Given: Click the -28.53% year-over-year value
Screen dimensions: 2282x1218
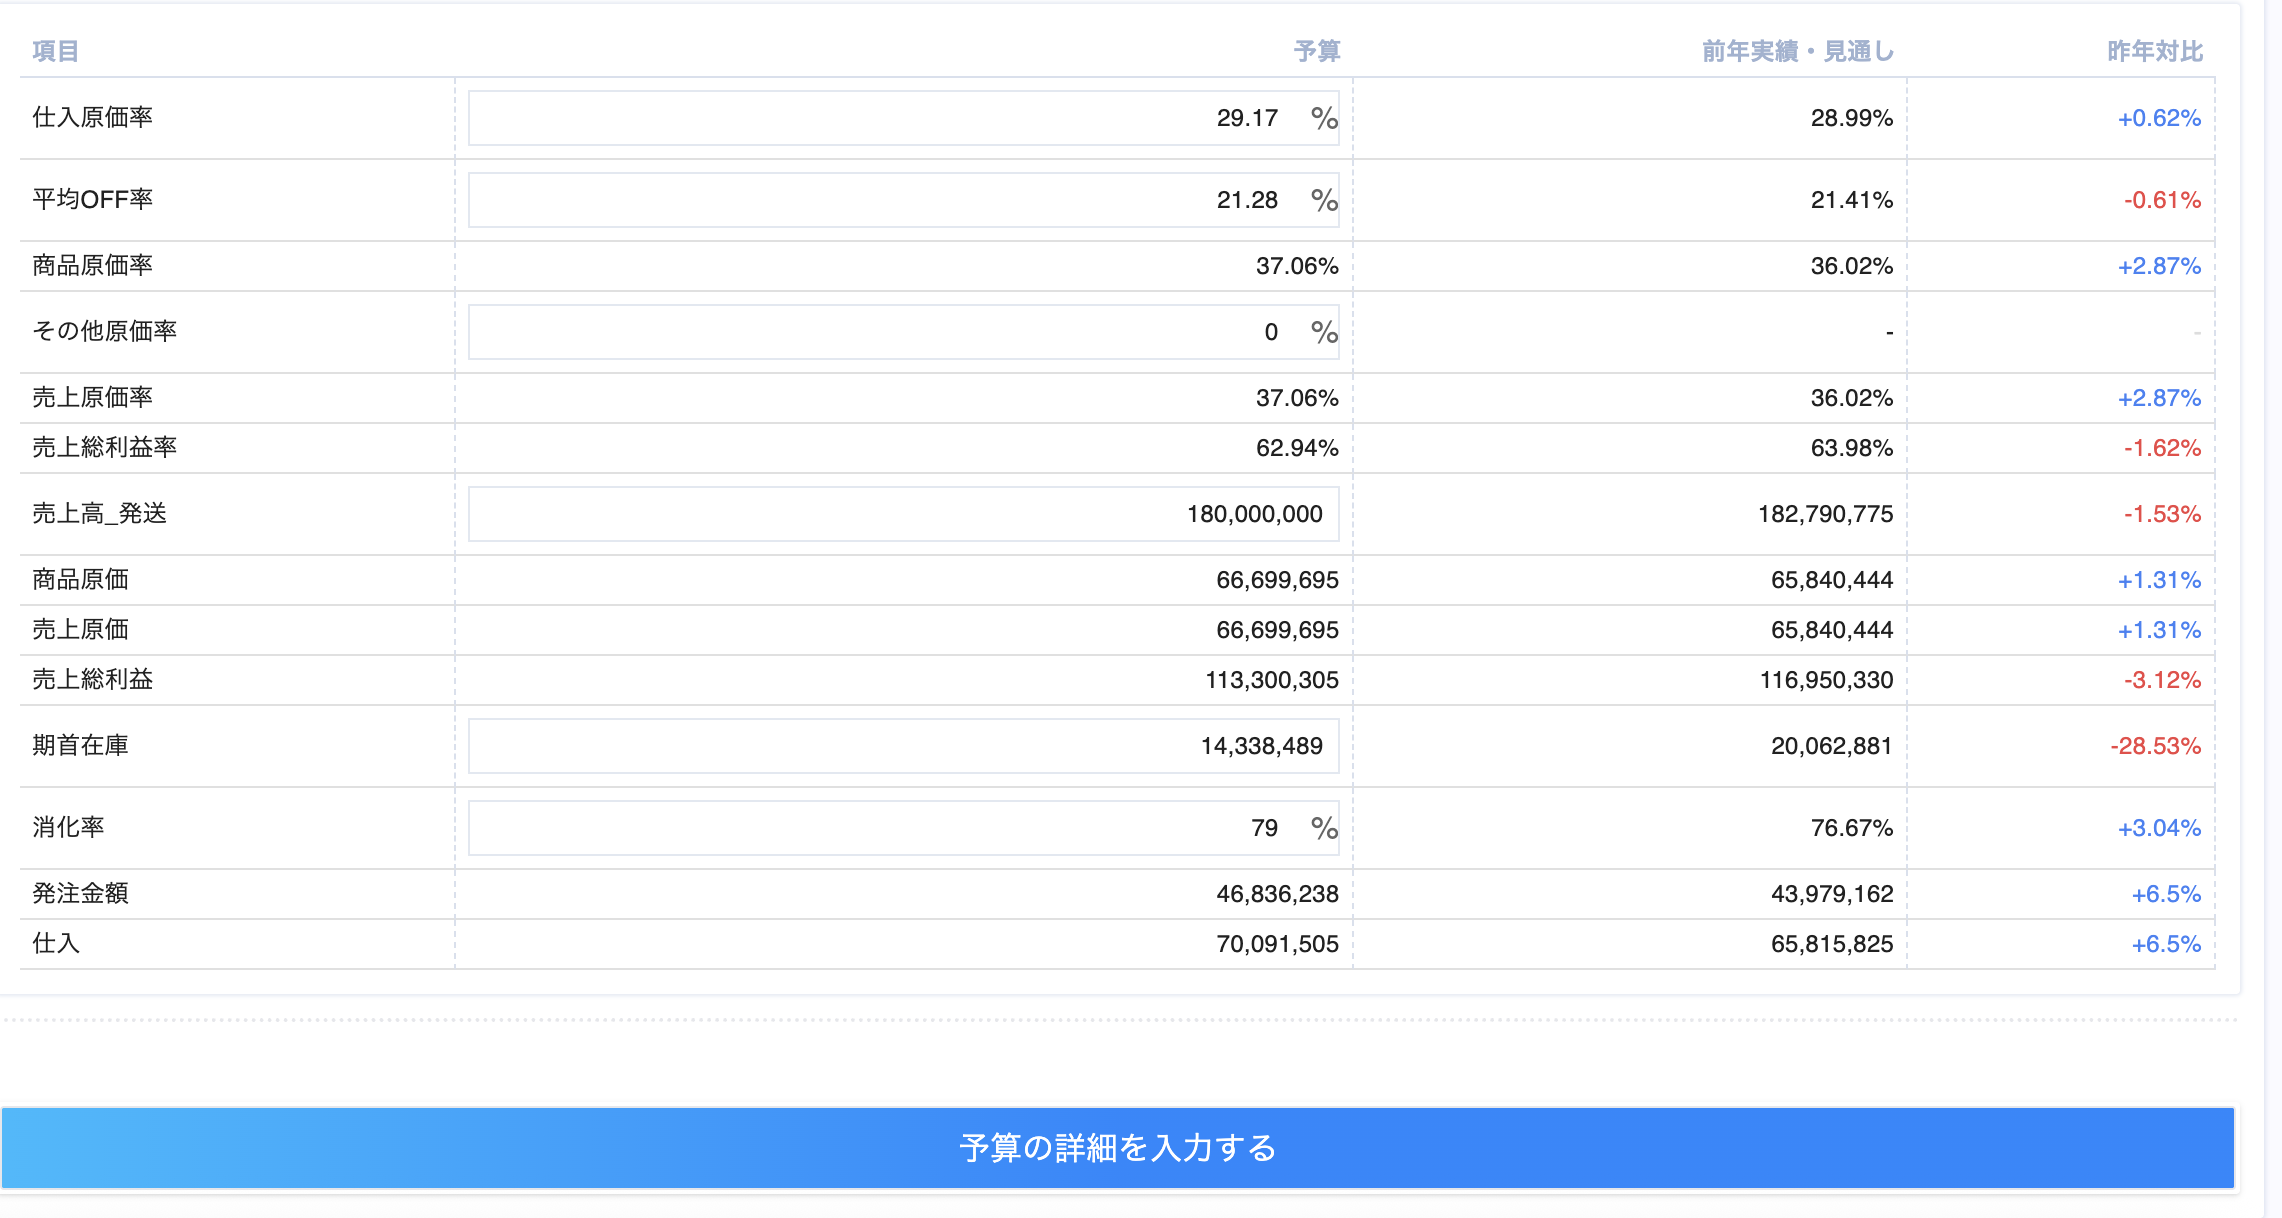Looking at the screenshot, I should pos(2155,746).
